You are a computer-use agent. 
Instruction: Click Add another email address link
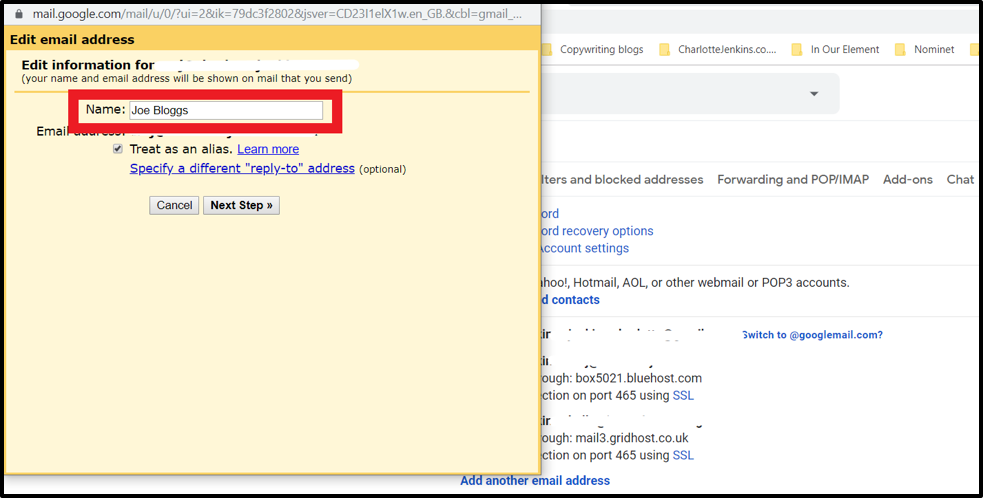point(534,481)
